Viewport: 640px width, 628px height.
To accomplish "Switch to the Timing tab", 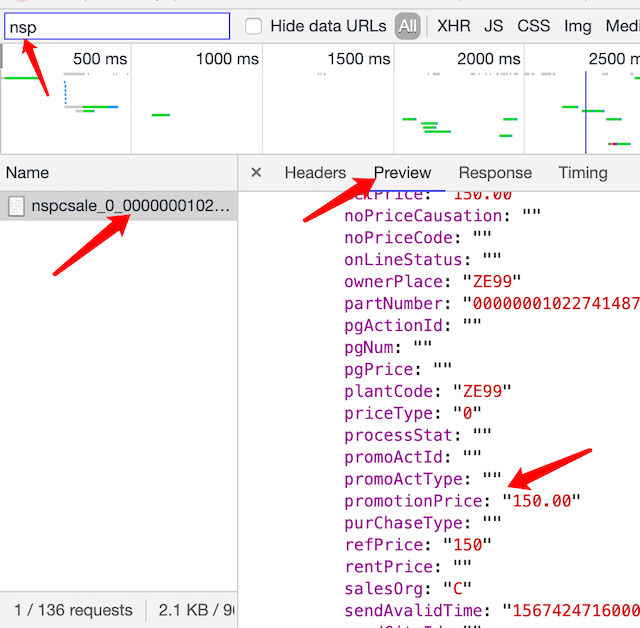I will click(583, 173).
